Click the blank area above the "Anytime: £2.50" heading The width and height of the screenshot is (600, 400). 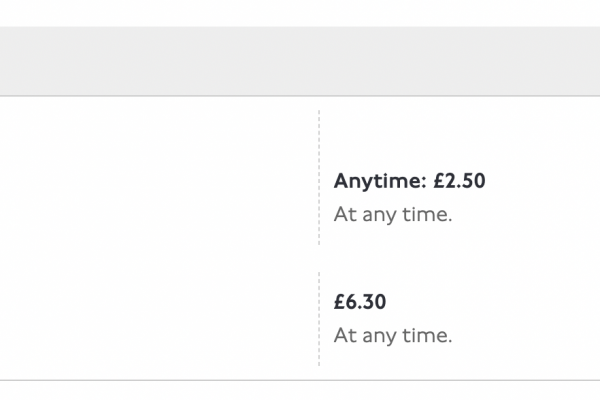pyautogui.click(x=420, y=135)
